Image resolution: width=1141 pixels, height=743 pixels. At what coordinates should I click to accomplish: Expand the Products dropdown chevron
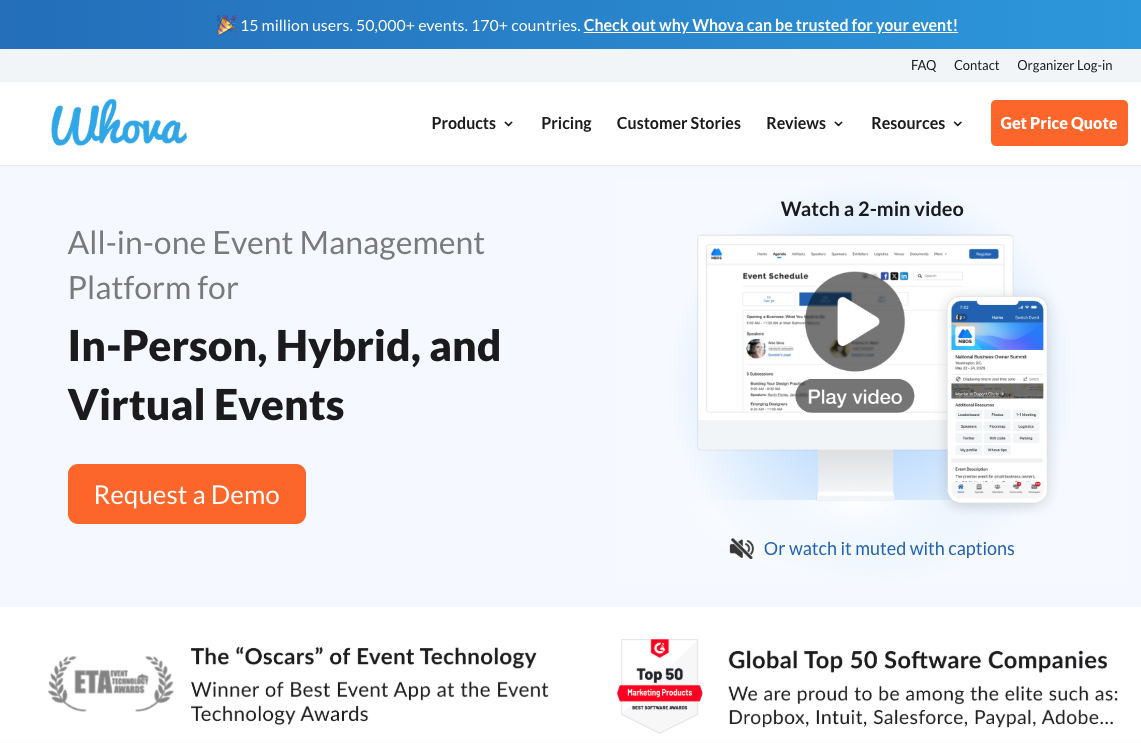click(509, 124)
